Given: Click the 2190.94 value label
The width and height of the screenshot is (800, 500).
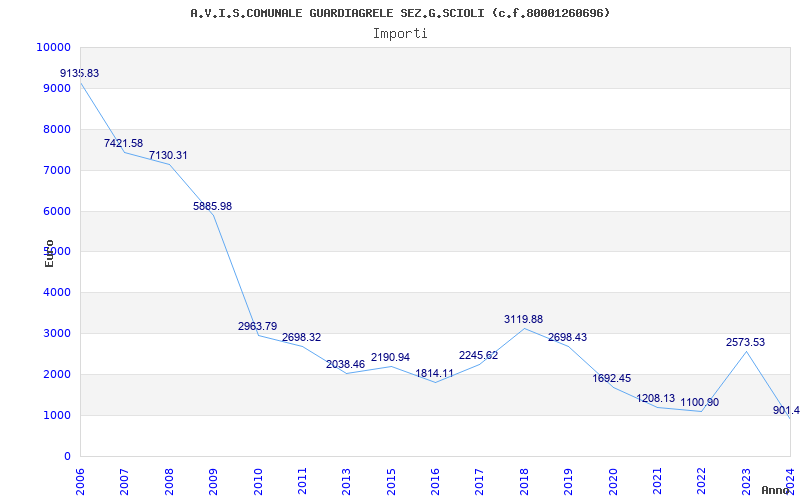Looking at the screenshot, I should coord(390,357).
